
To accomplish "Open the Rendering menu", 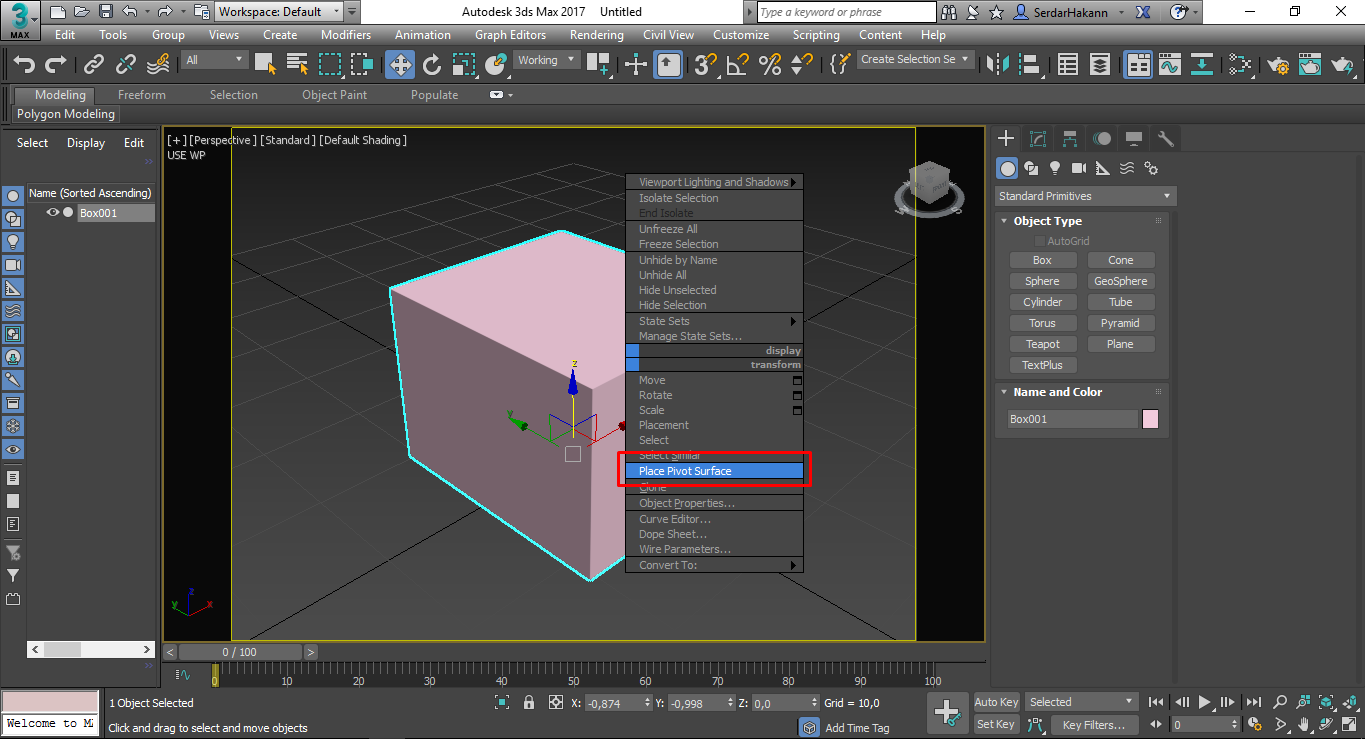I will (596, 34).
